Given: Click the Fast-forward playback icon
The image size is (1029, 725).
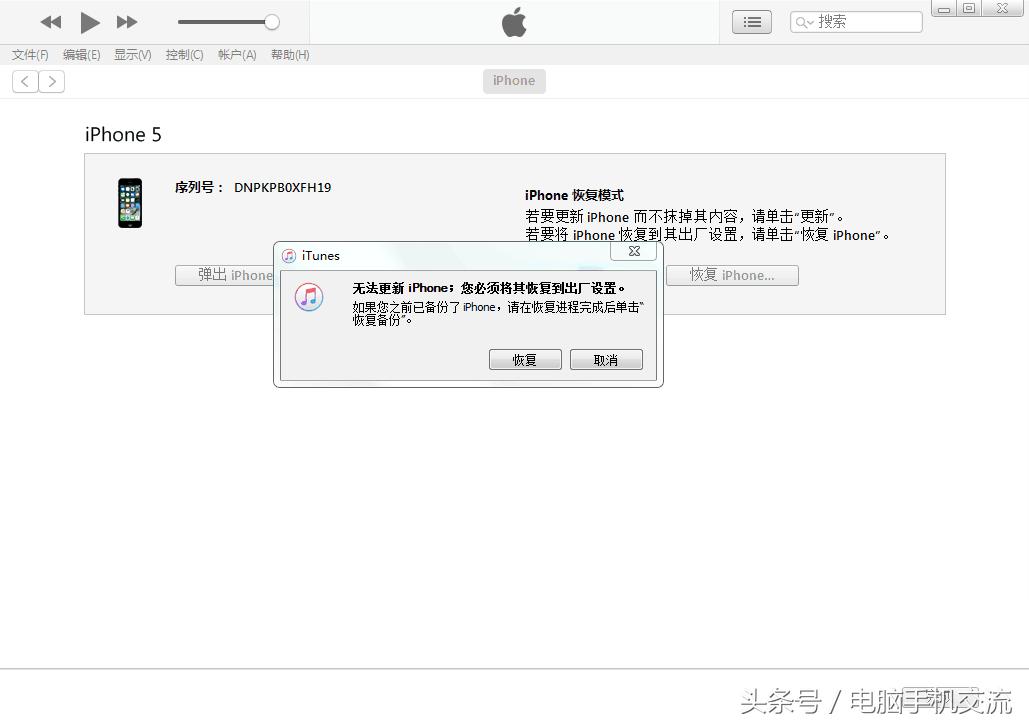Looking at the screenshot, I should coord(127,22).
